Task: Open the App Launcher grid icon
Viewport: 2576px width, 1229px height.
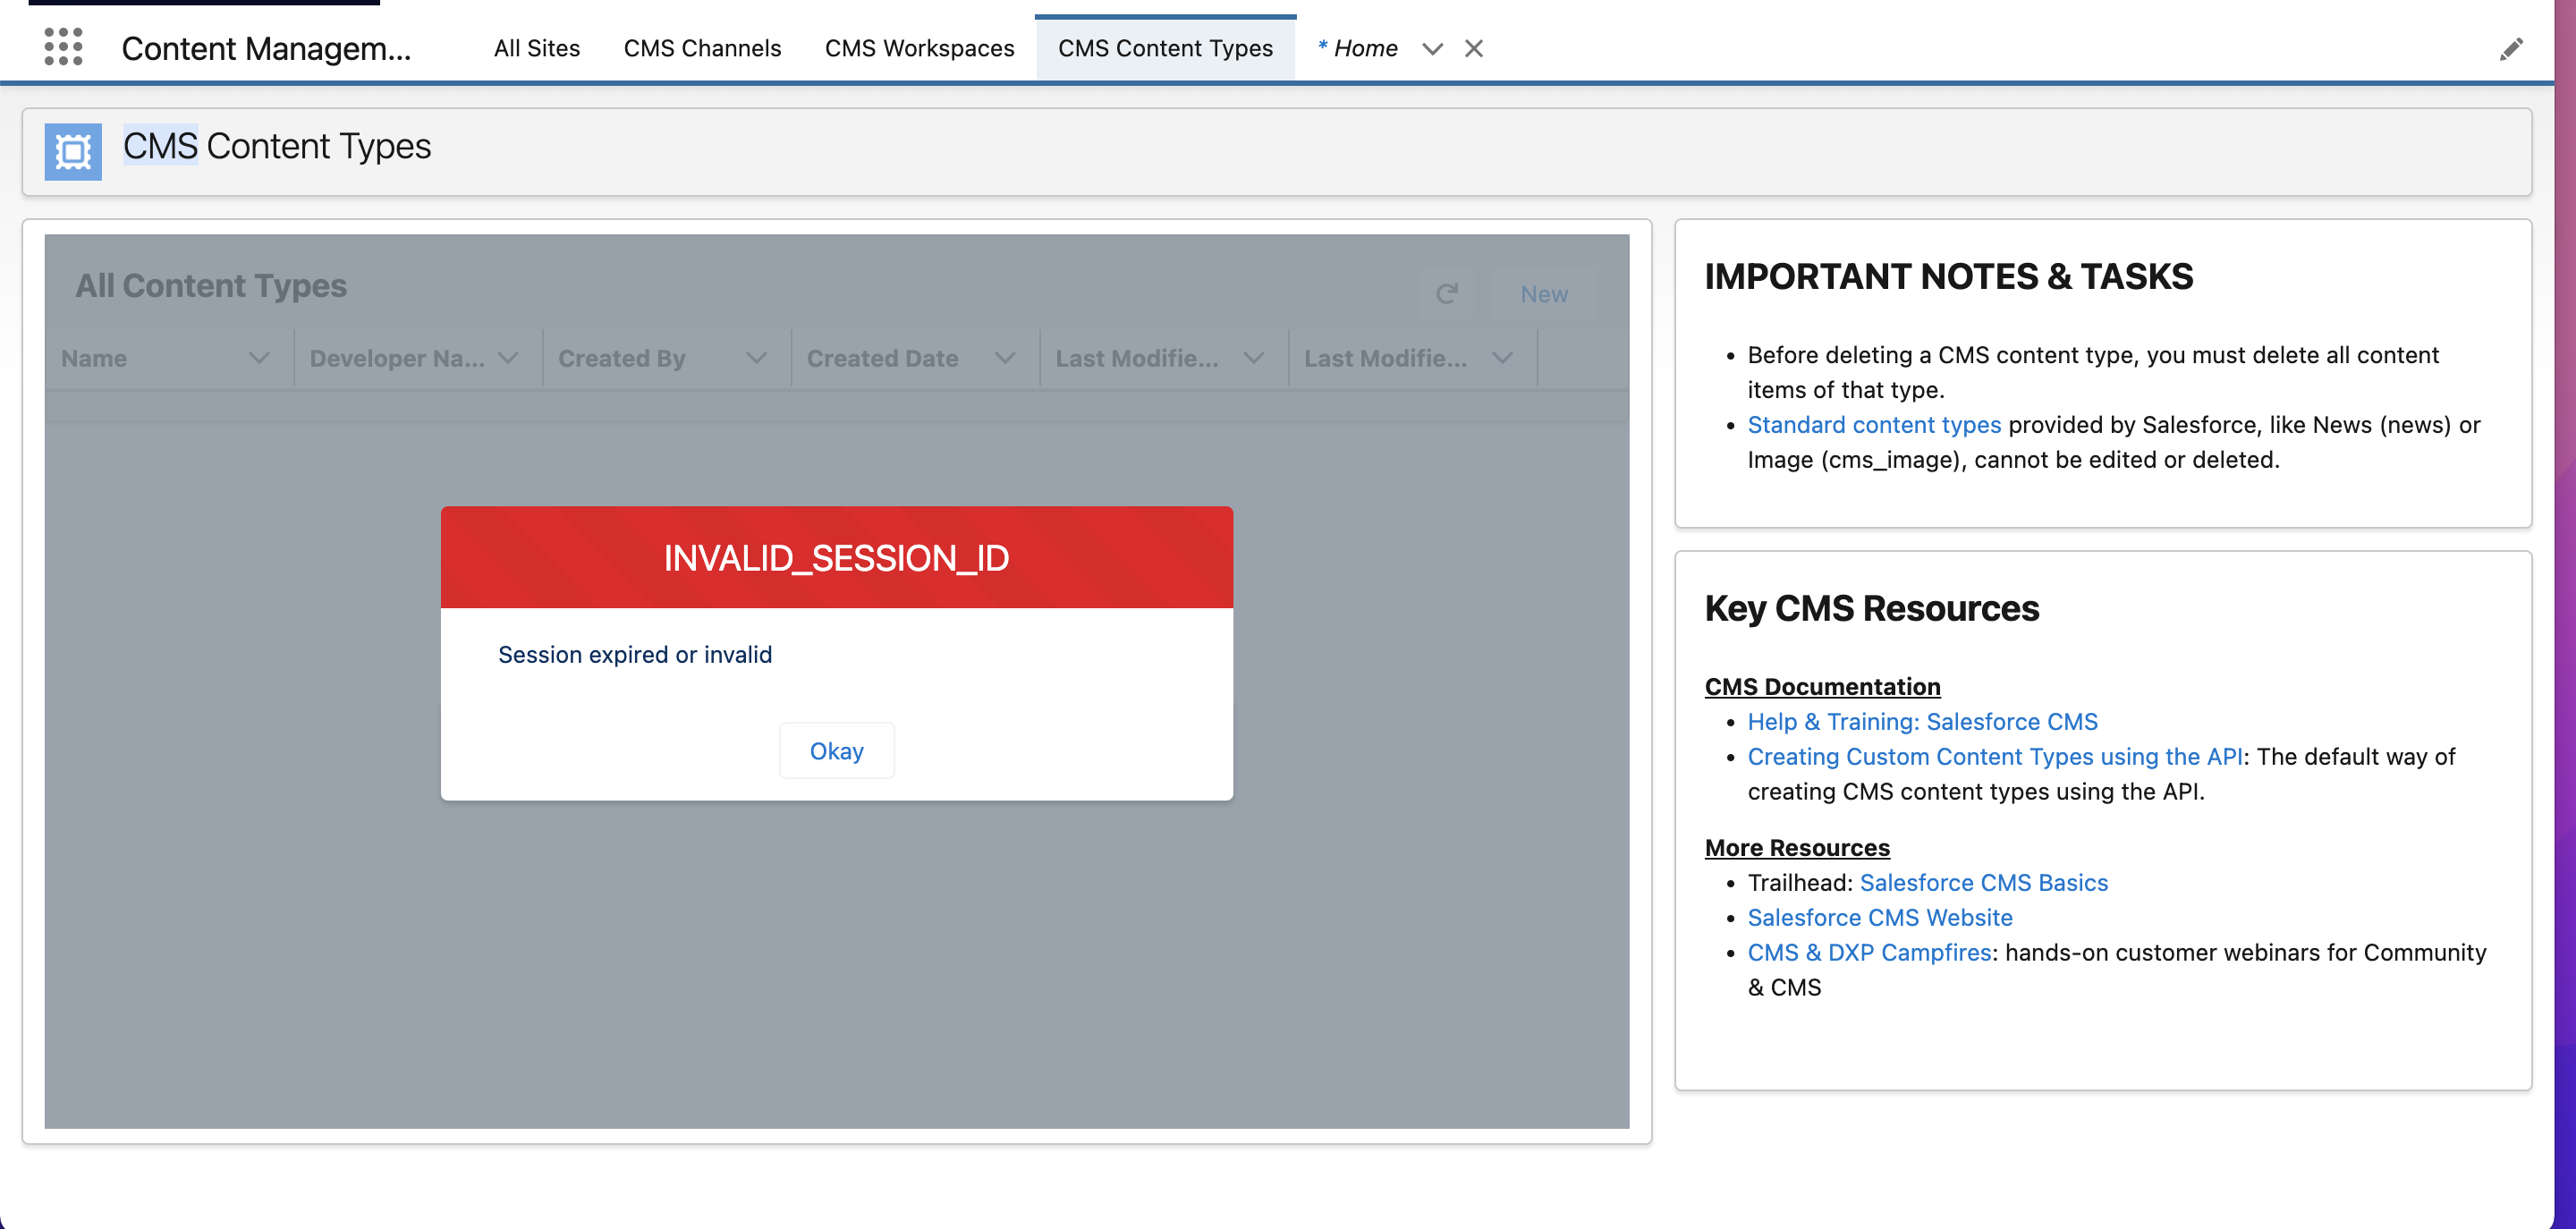Action: (63, 47)
